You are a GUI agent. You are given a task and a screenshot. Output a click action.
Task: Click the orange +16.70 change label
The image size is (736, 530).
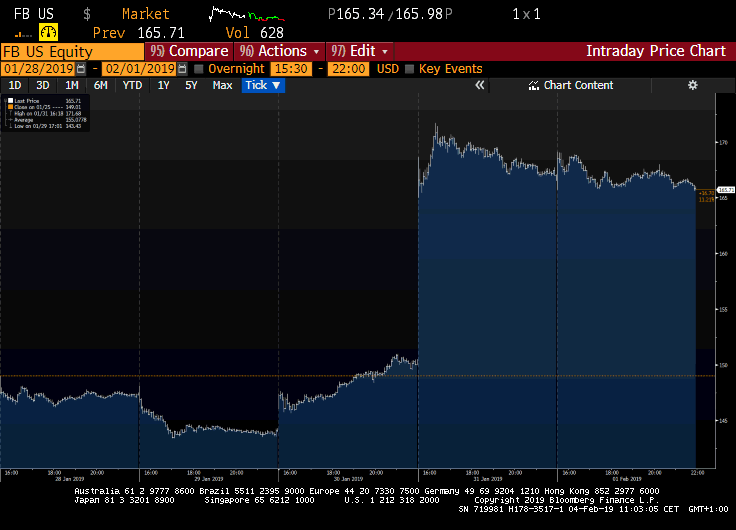[706, 193]
